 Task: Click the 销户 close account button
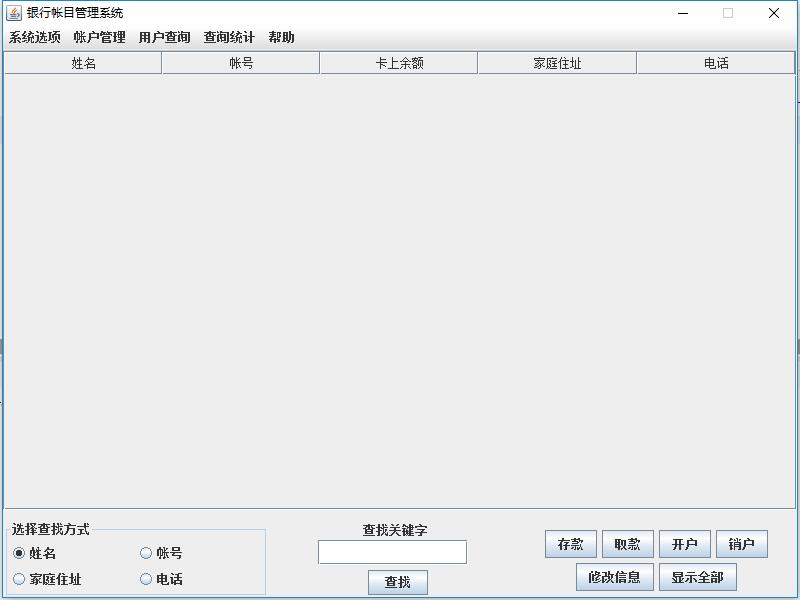pyautogui.click(x=743, y=543)
